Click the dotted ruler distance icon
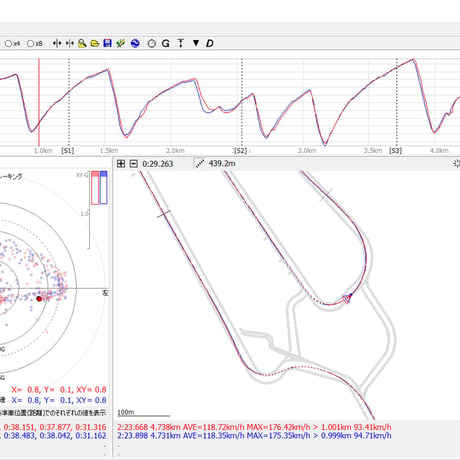 coord(200,164)
